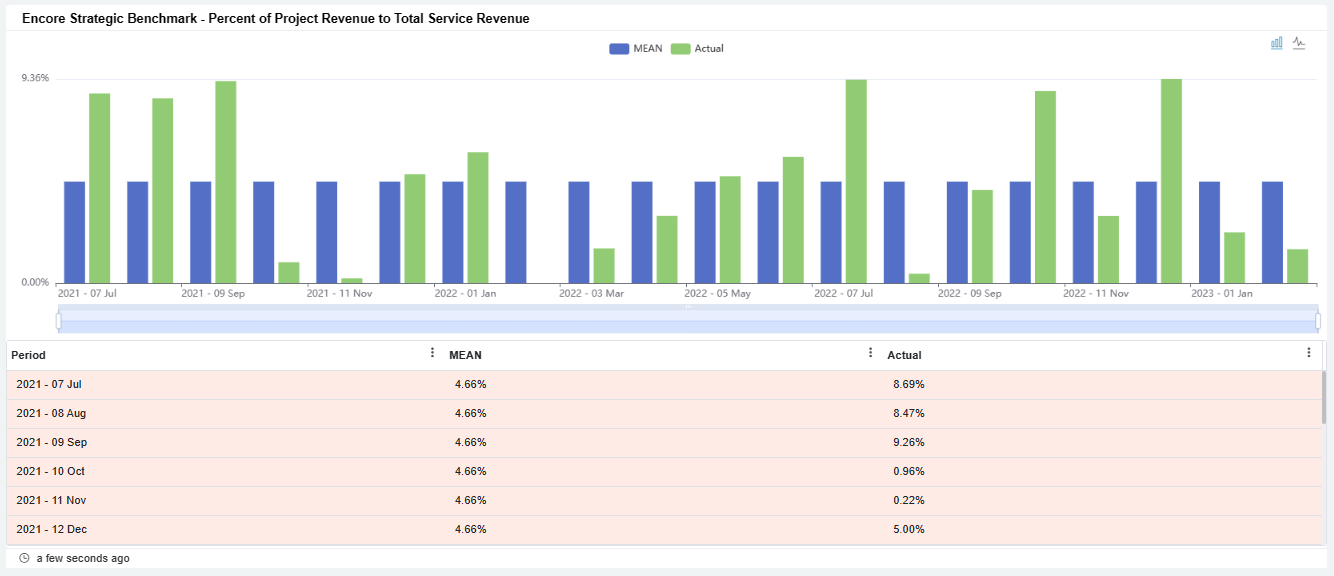Viewport: 1334px width, 576px height.
Task: Open the MEAN column options menu
Action: click(x=870, y=353)
